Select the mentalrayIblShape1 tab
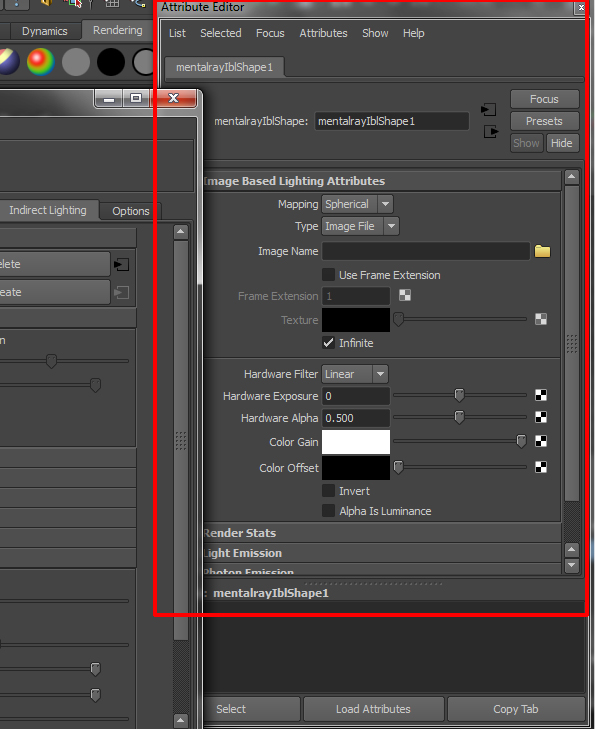Viewport: 595px width, 729px height. pos(225,67)
